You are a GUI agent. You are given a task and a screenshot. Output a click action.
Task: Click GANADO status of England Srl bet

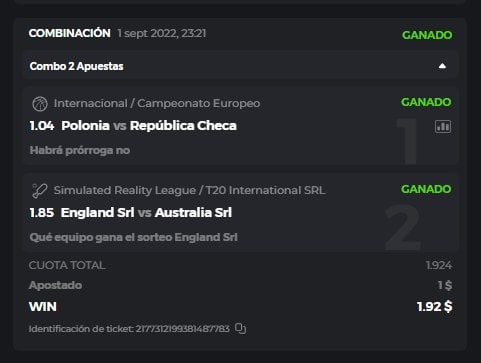click(426, 189)
